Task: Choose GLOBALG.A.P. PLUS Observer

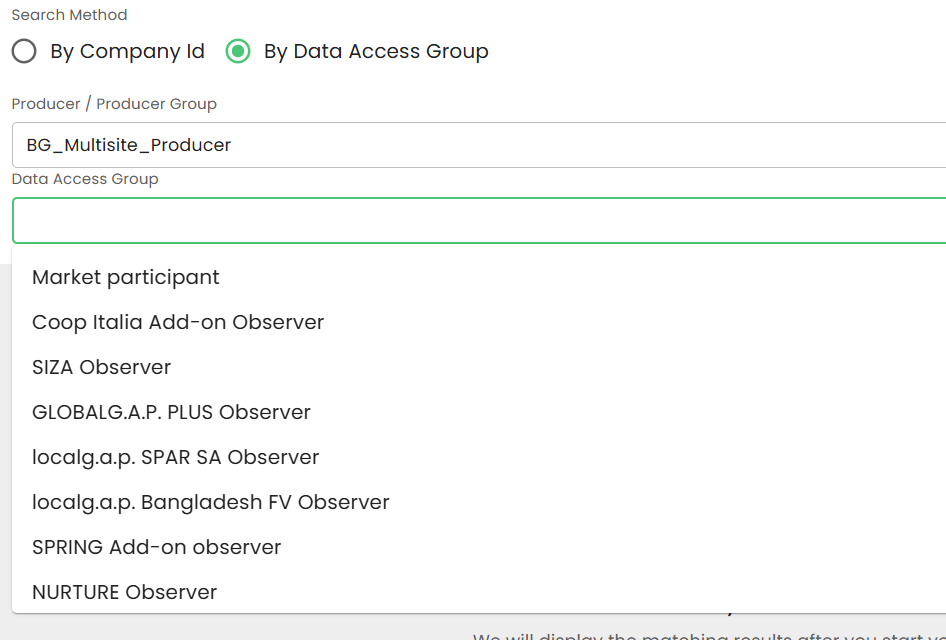Action: (171, 412)
